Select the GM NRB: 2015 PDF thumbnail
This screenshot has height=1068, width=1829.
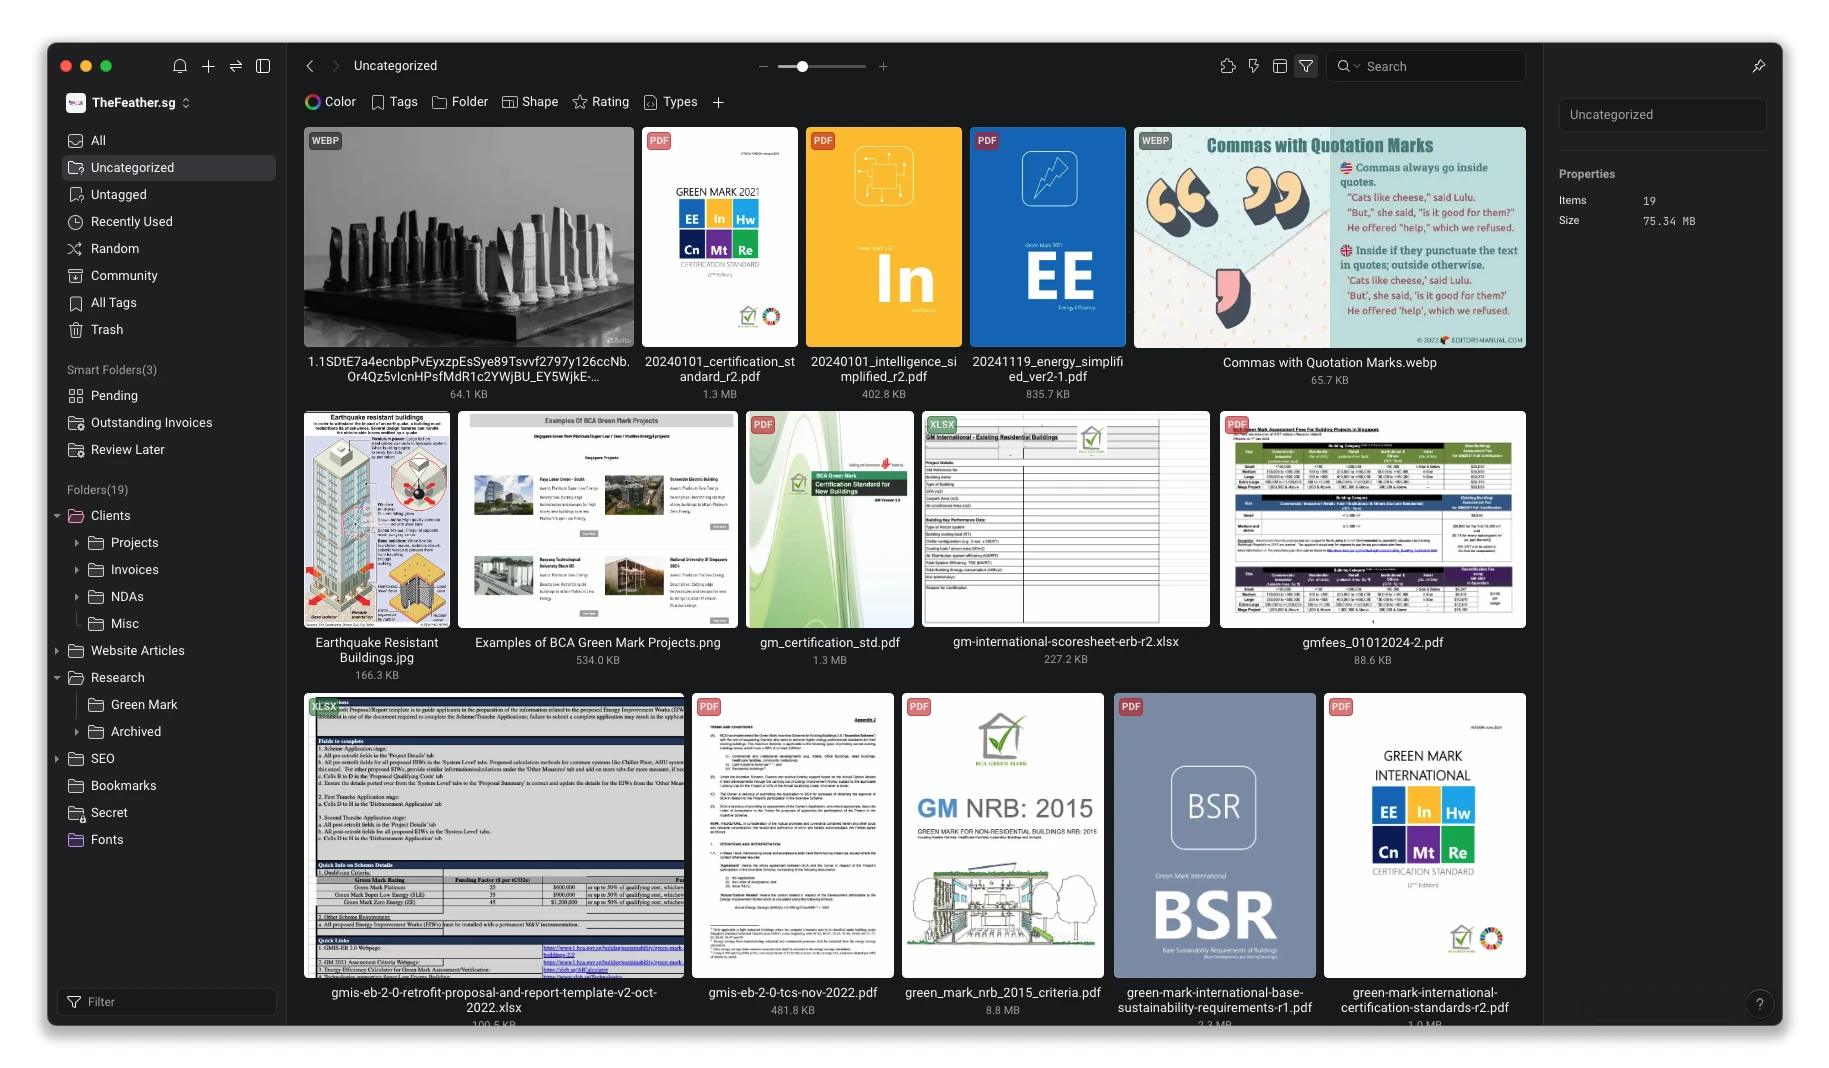(1003, 835)
